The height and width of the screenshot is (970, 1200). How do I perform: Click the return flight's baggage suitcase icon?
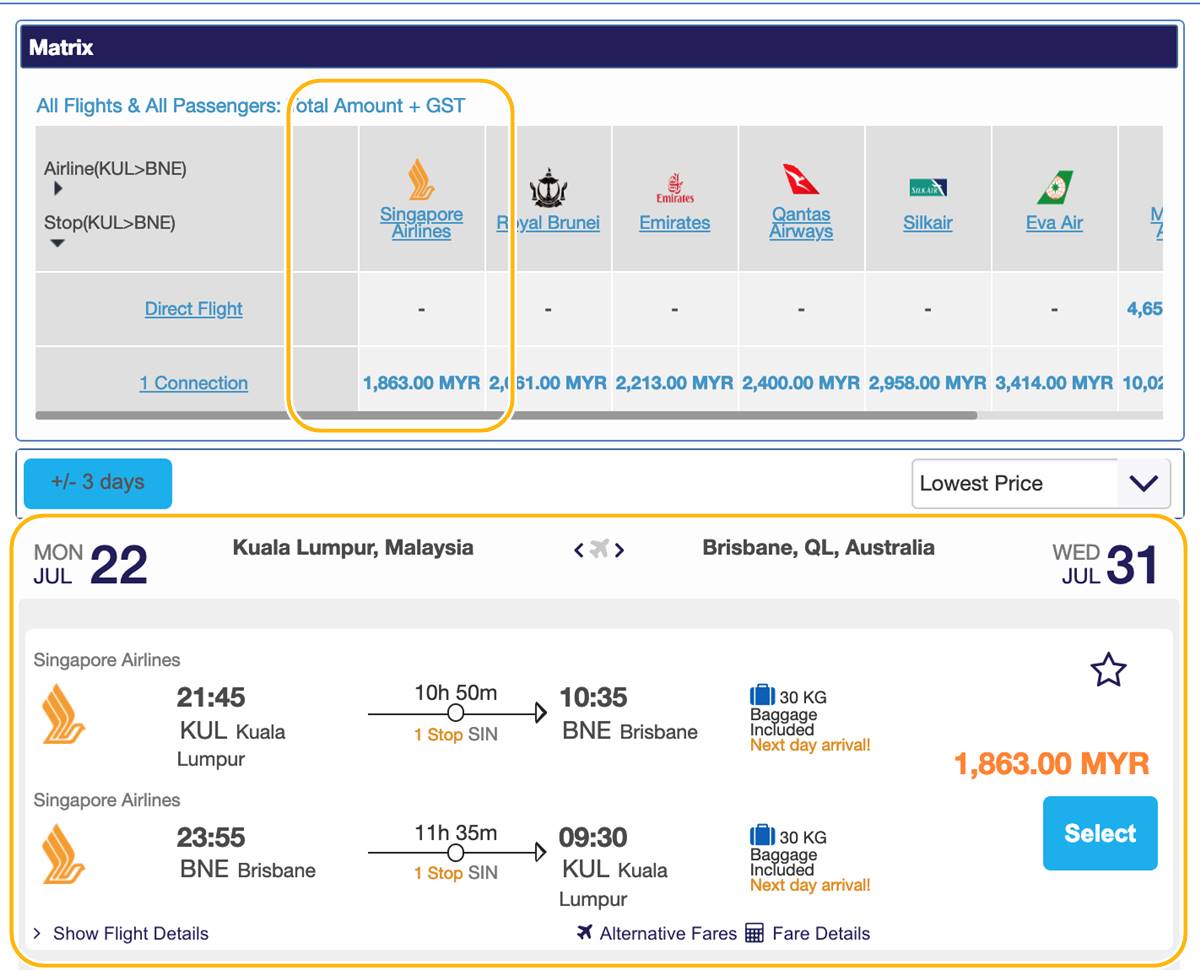tap(762, 835)
